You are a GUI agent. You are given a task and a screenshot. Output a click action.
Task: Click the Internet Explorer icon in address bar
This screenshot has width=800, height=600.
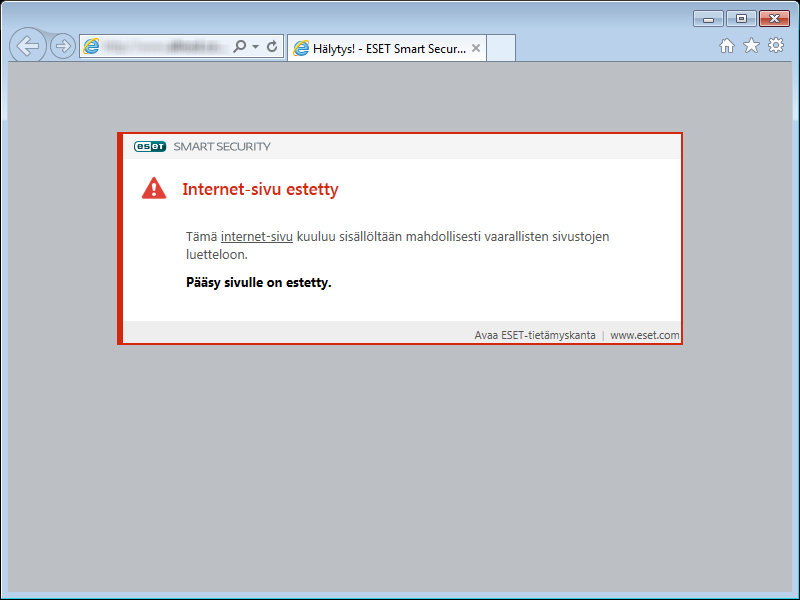coord(91,46)
